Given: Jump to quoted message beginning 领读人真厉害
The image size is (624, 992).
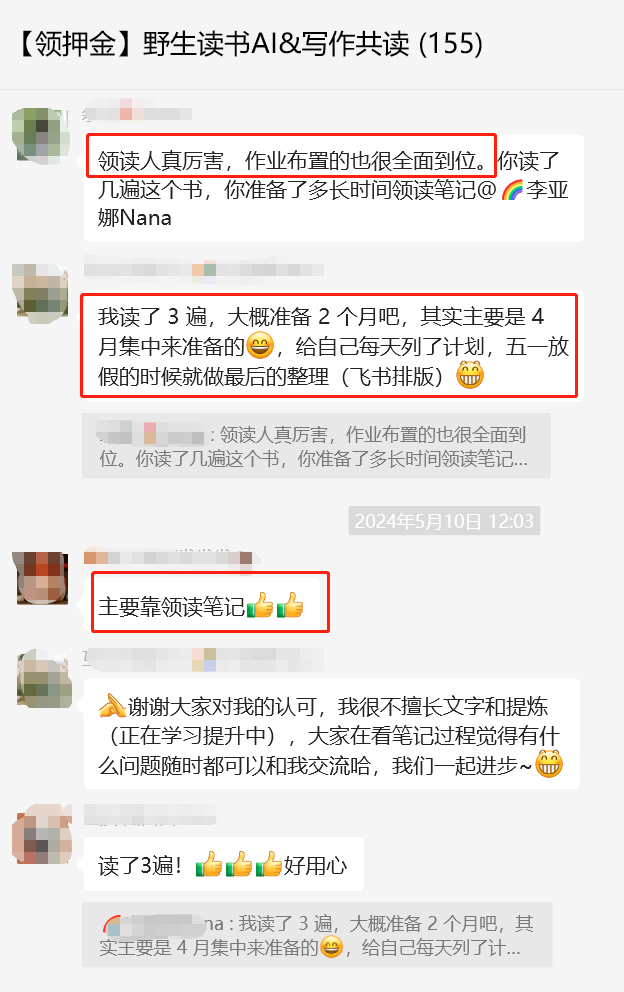Looking at the screenshot, I should click(x=316, y=446).
